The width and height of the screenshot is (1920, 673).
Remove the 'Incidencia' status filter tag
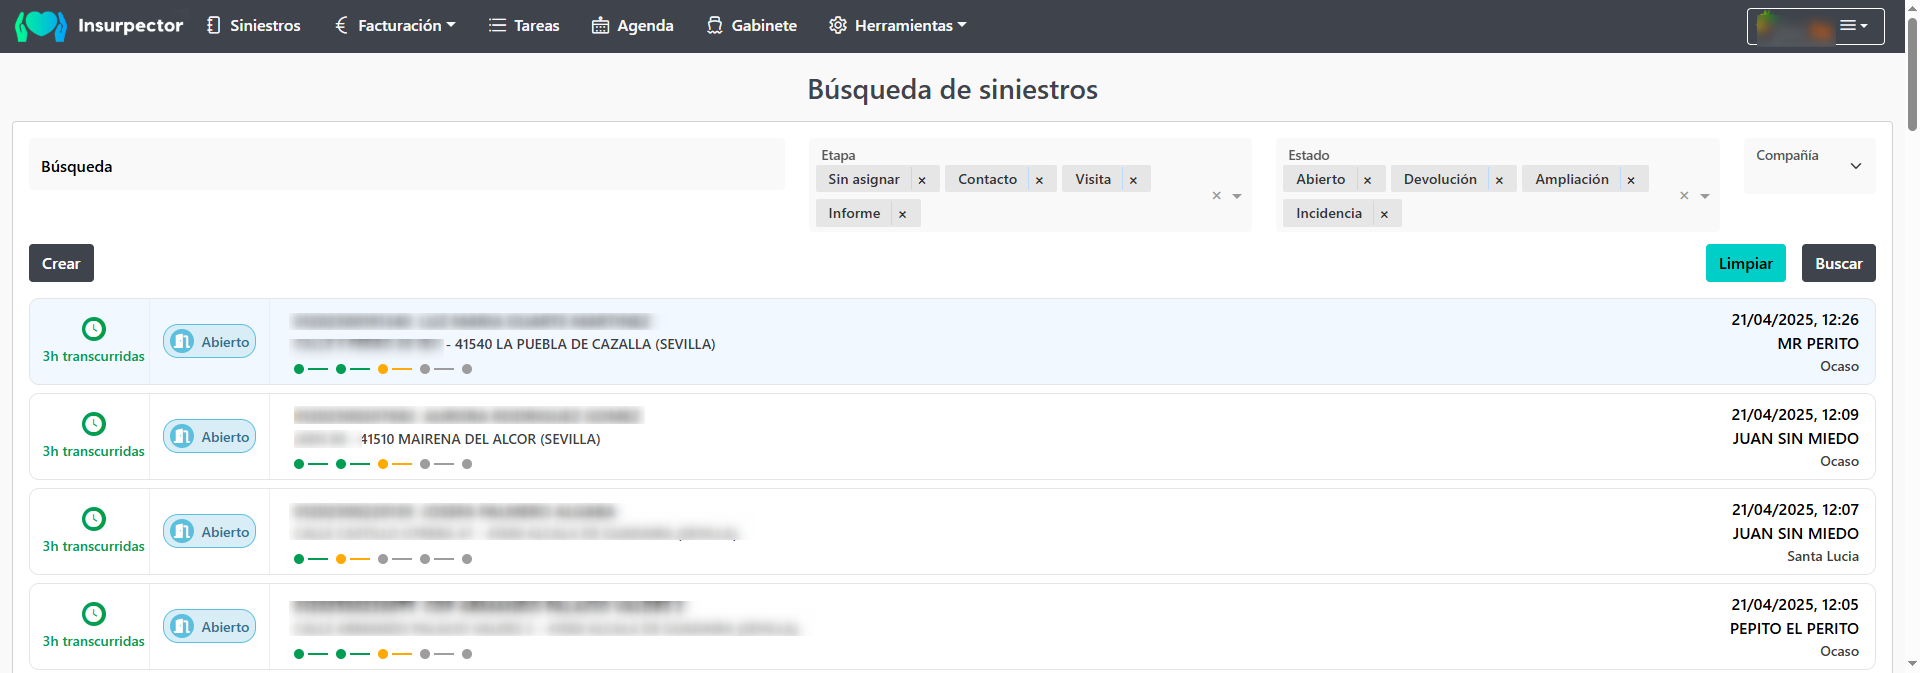coord(1384,214)
